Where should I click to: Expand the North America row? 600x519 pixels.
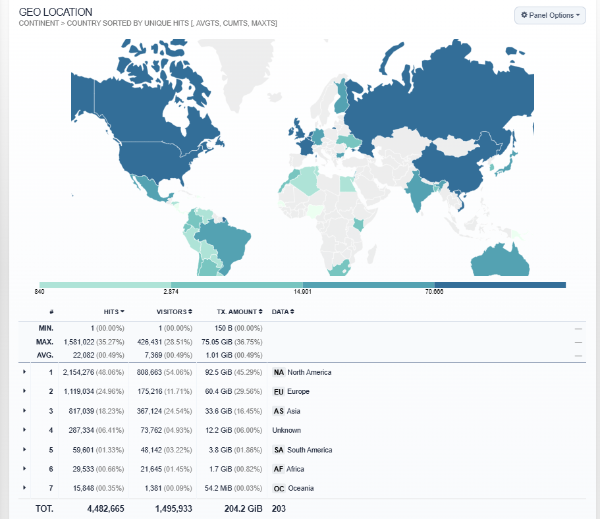click(24, 372)
